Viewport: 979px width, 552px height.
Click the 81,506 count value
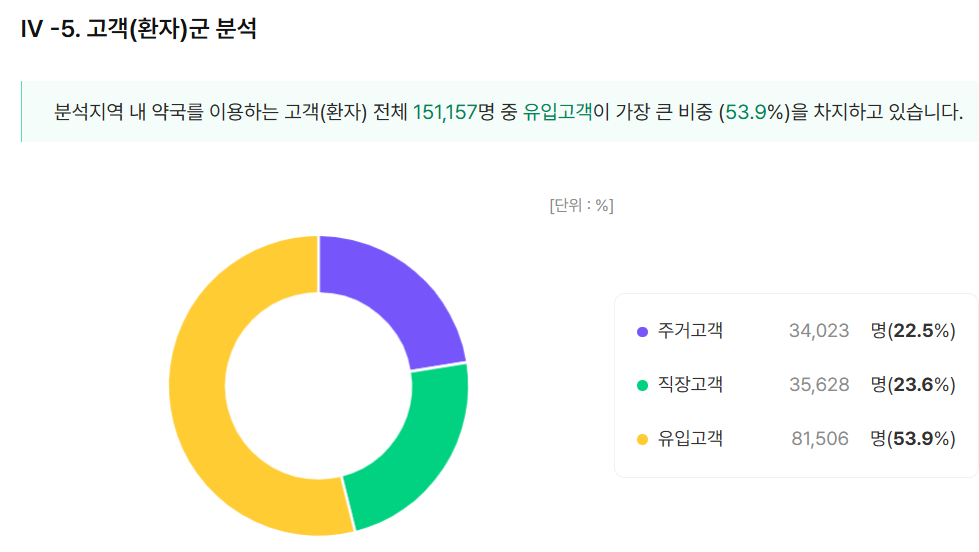point(820,438)
